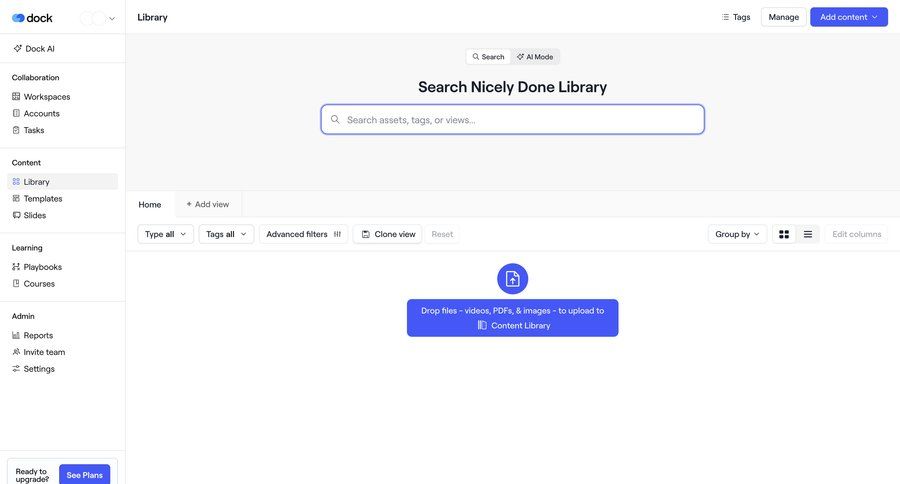The height and width of the screenshot is (484, 900).
Task: Click the Accounts icon in sidebar
Action: coord(16,113)
